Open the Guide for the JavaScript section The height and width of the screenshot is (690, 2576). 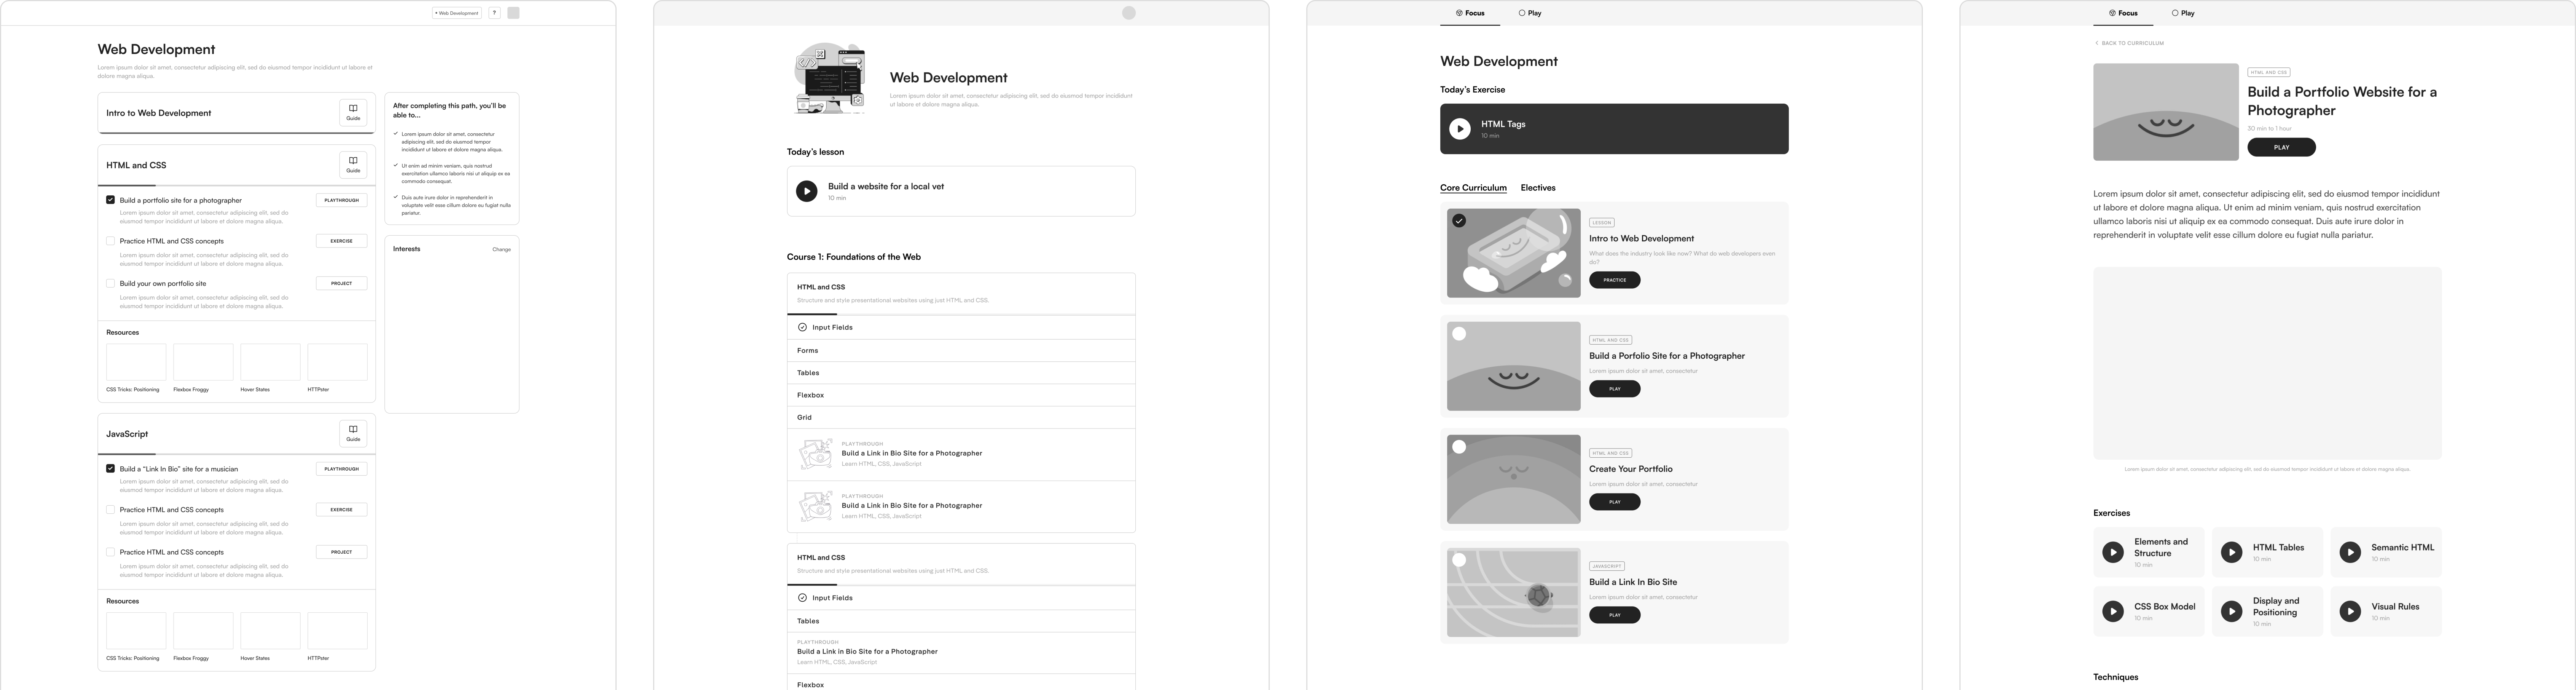click(x=352, y=433)
